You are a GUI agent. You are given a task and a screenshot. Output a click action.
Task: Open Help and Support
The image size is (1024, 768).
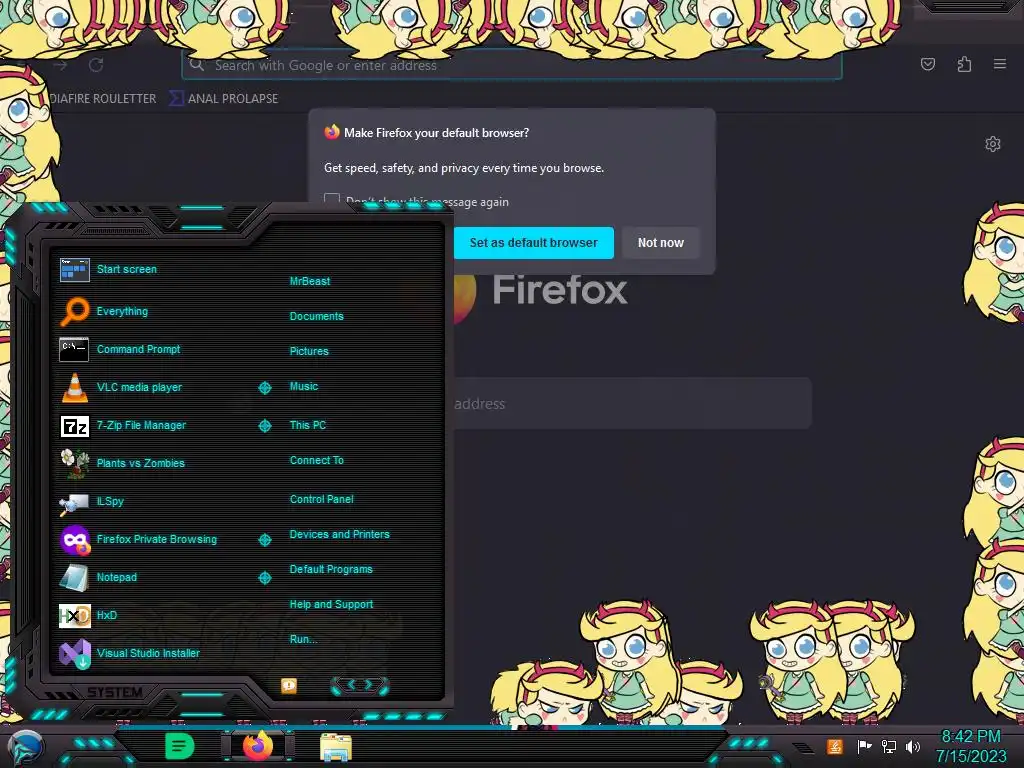pyautogui.click(x=331, y=605)
